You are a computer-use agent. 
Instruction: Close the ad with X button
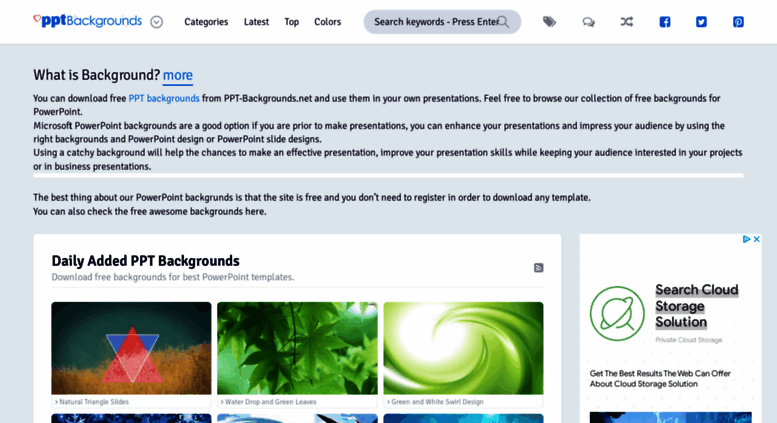tap(757, 239)
